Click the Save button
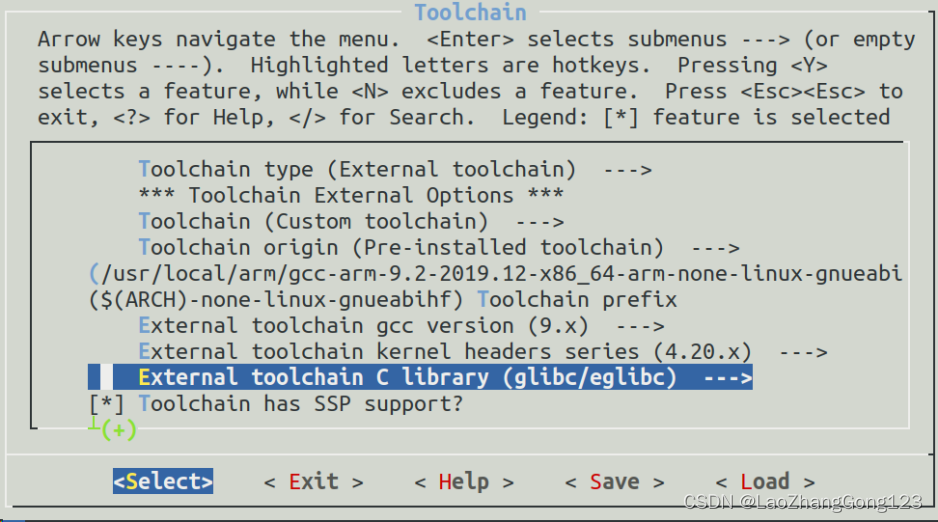 [614, 481]
